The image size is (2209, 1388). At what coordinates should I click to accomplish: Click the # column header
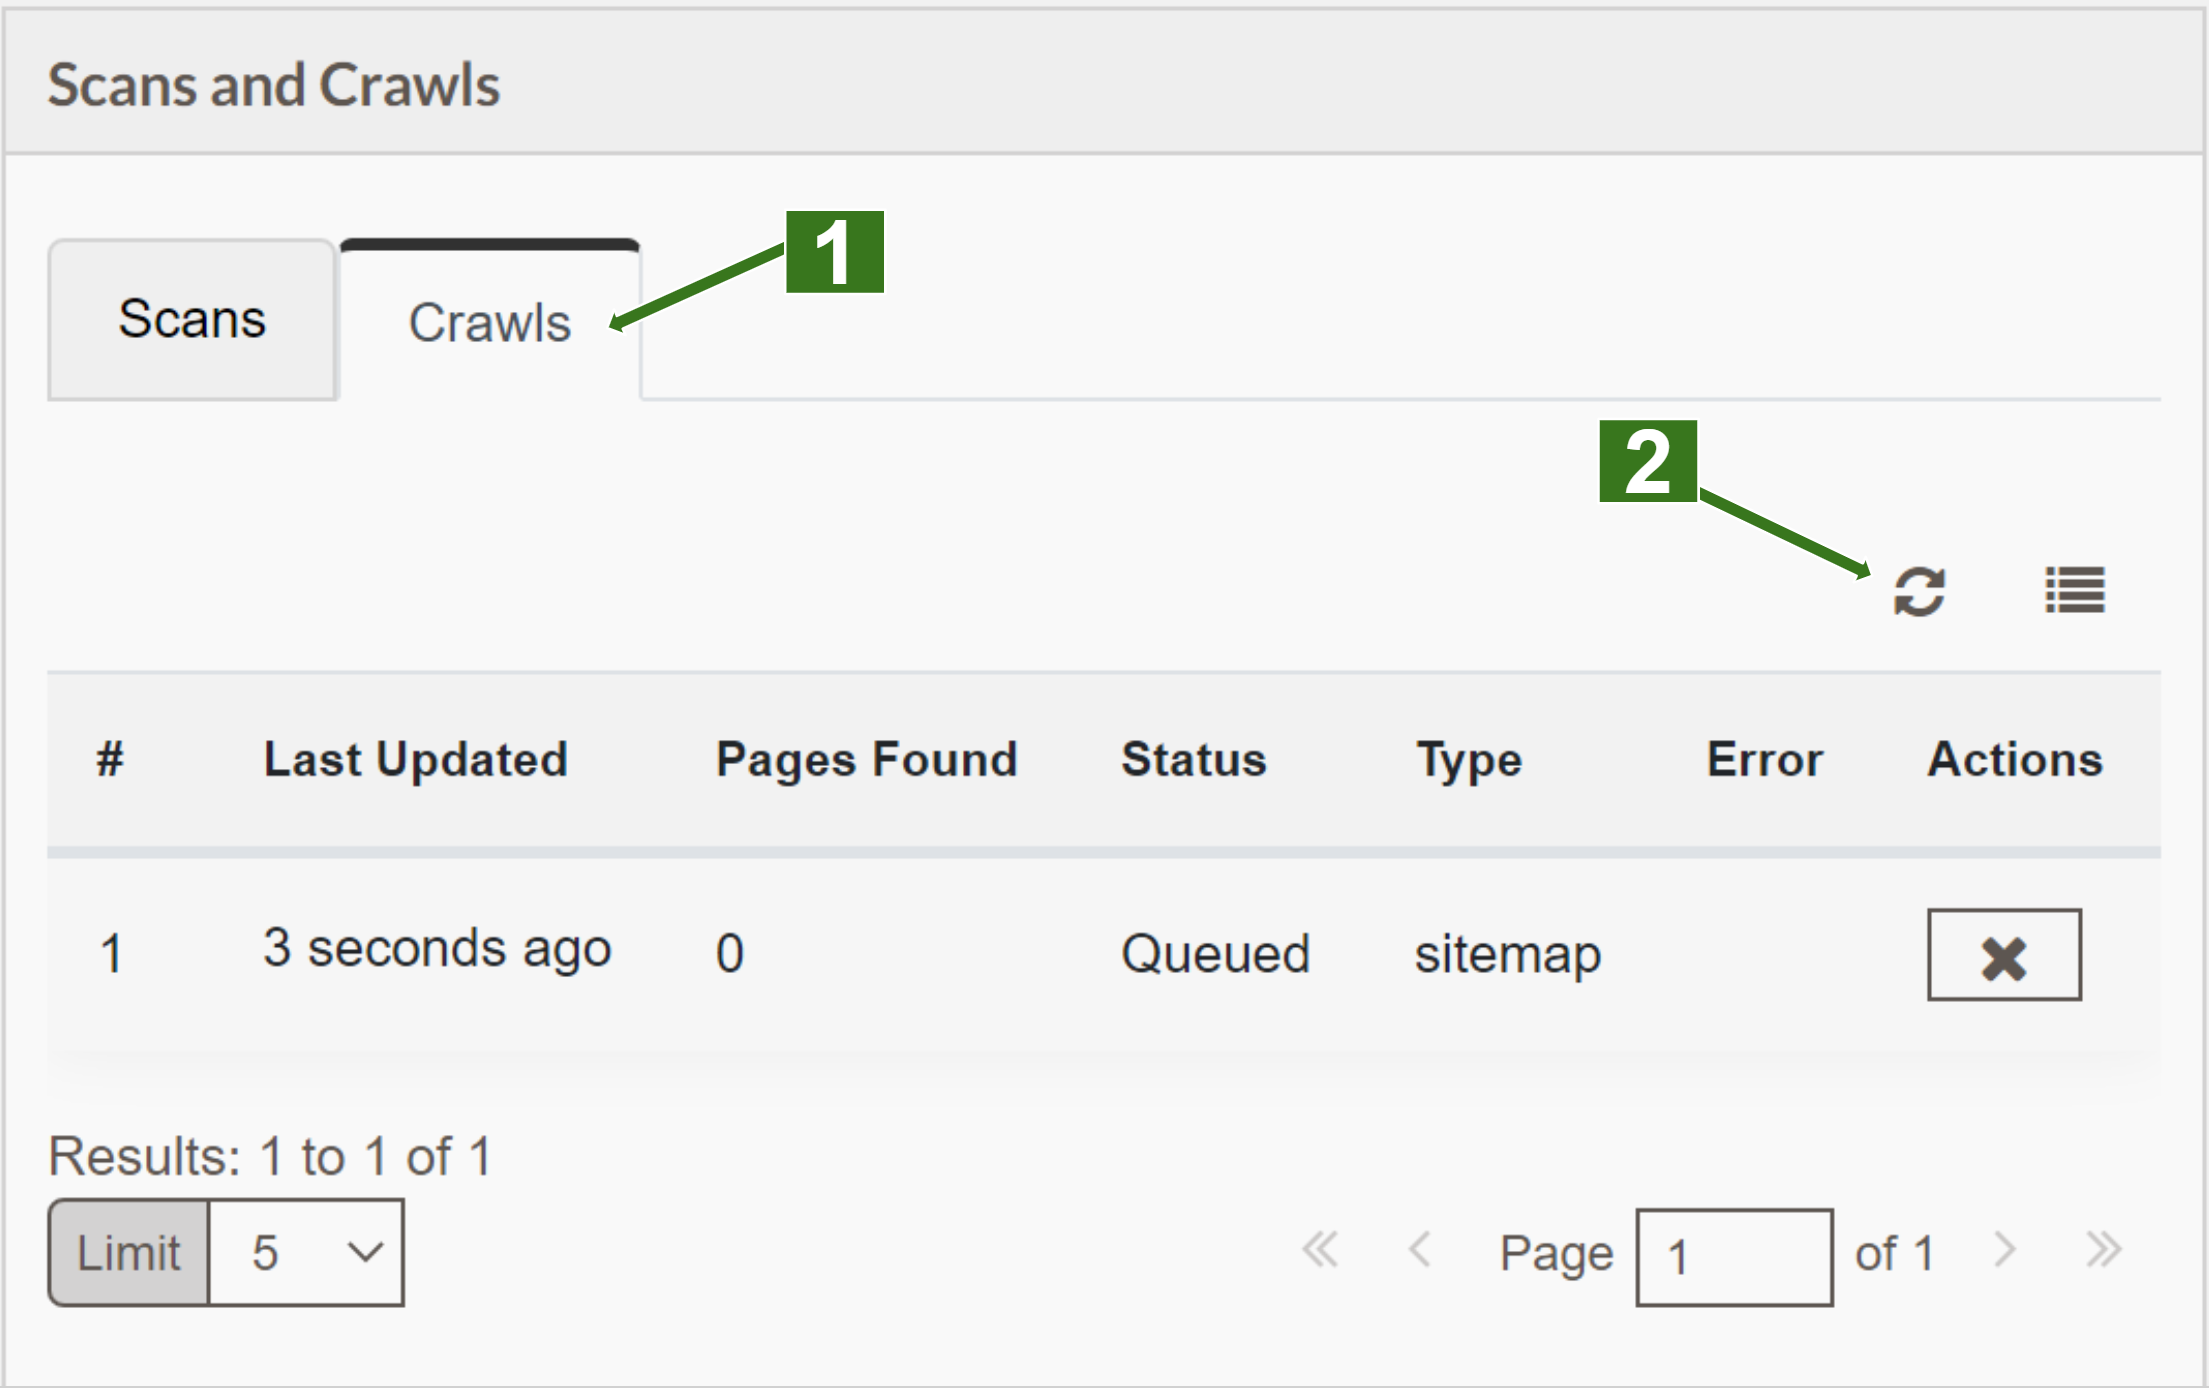[110, 759]
